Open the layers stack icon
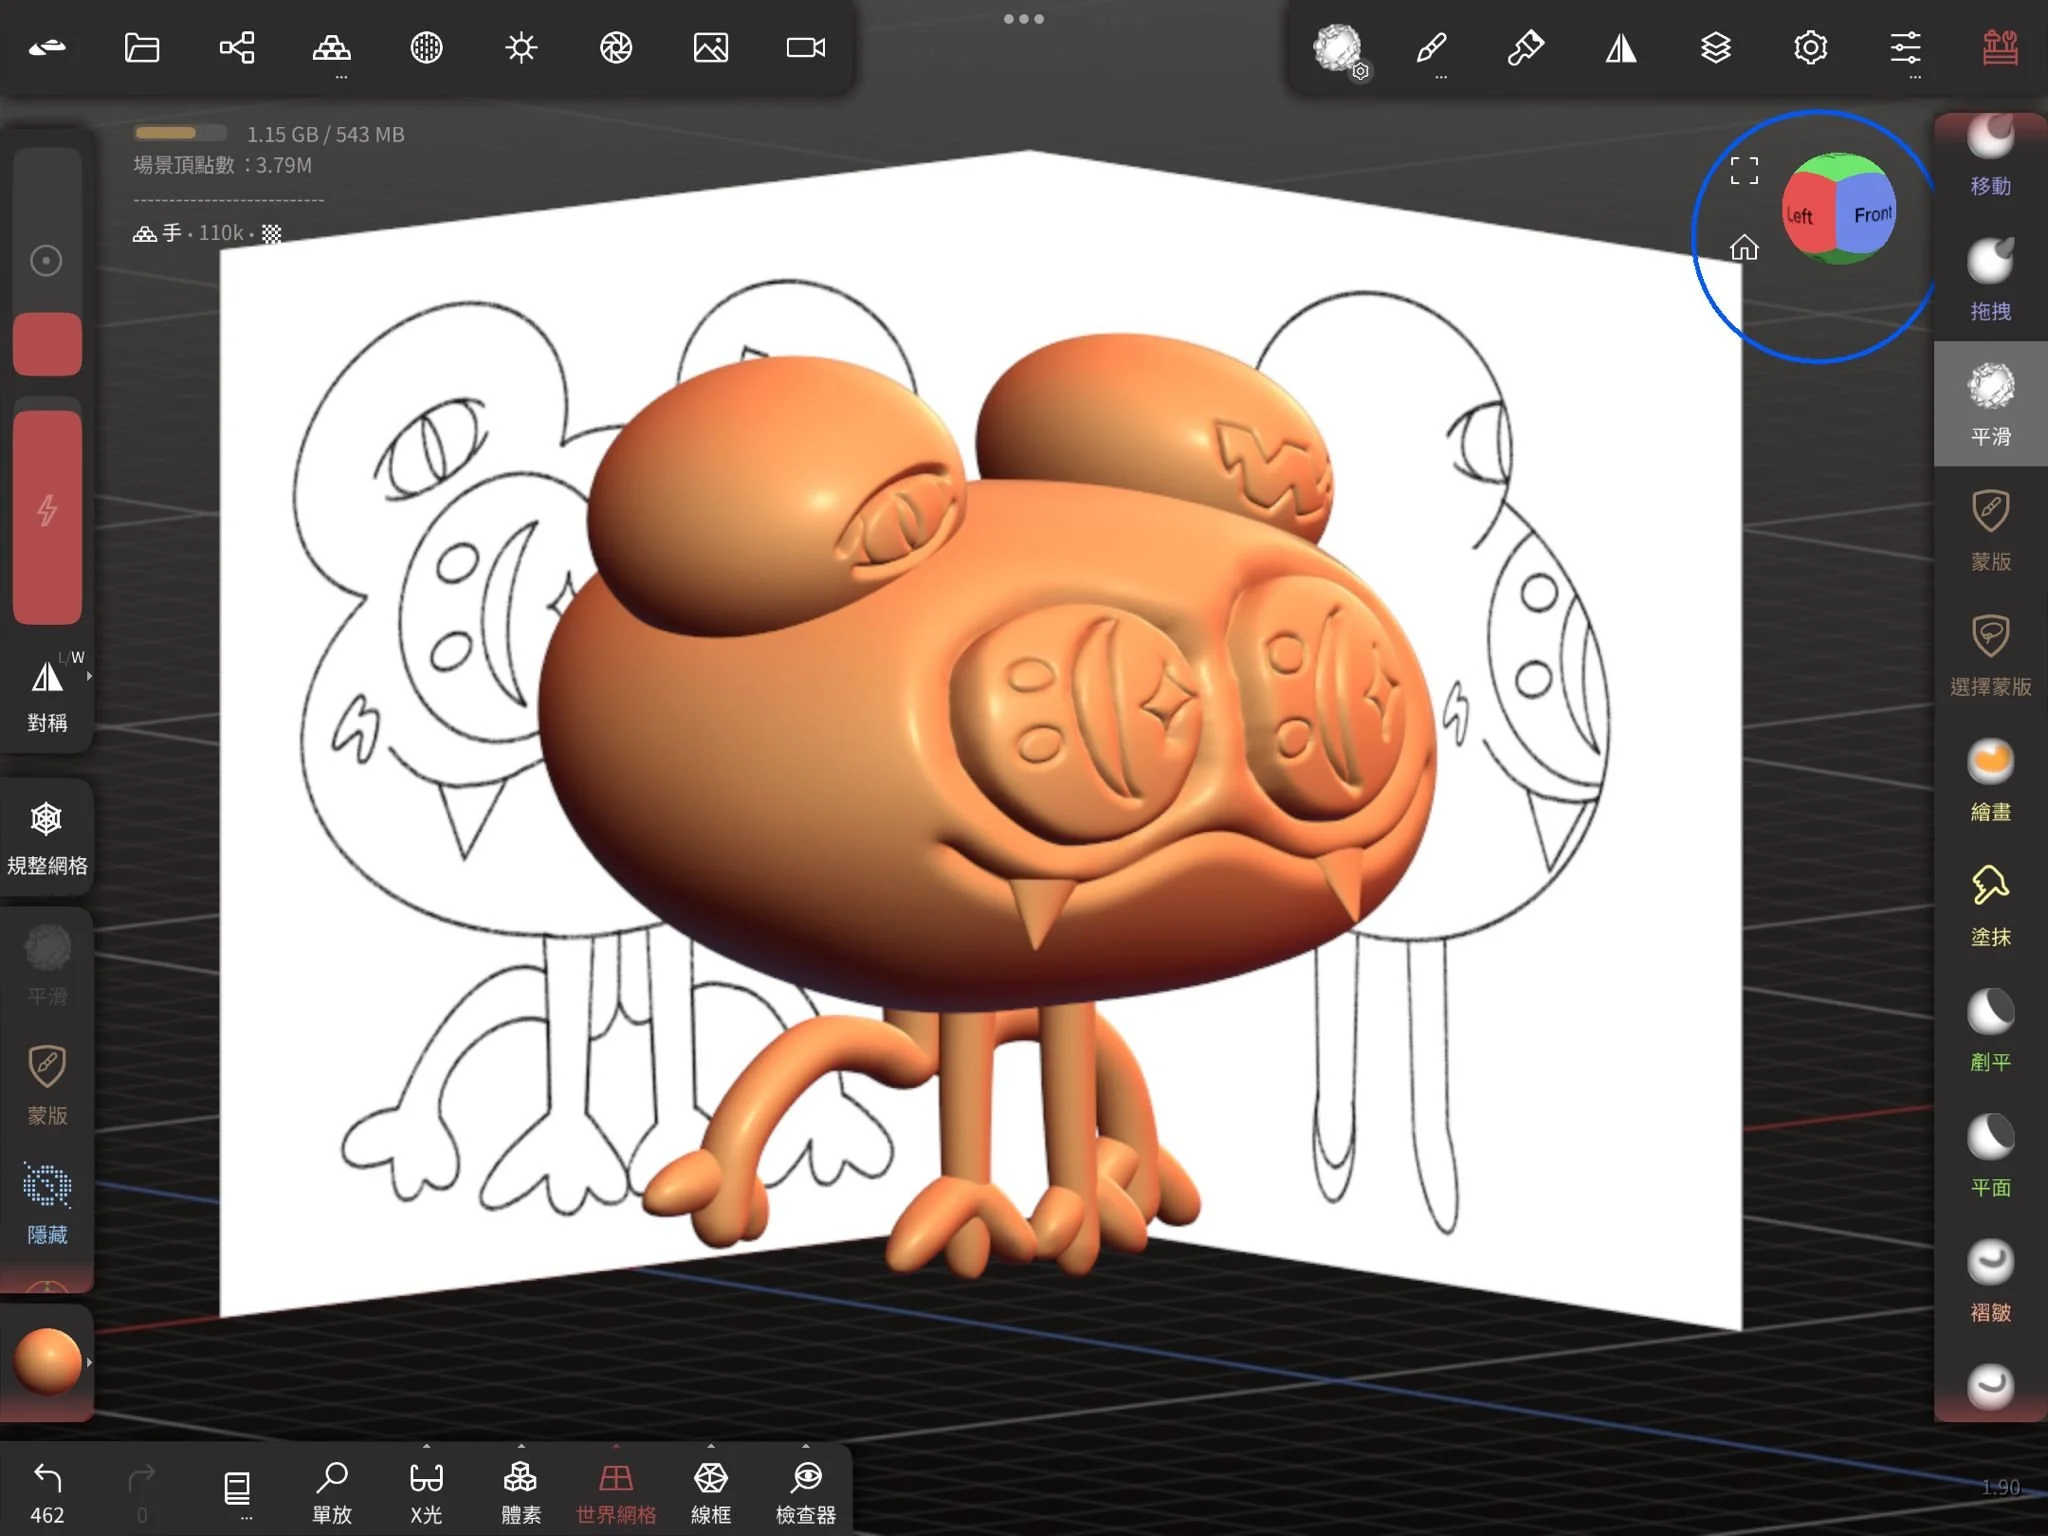This screenshot has height=1536, width=2048. 1715,47
